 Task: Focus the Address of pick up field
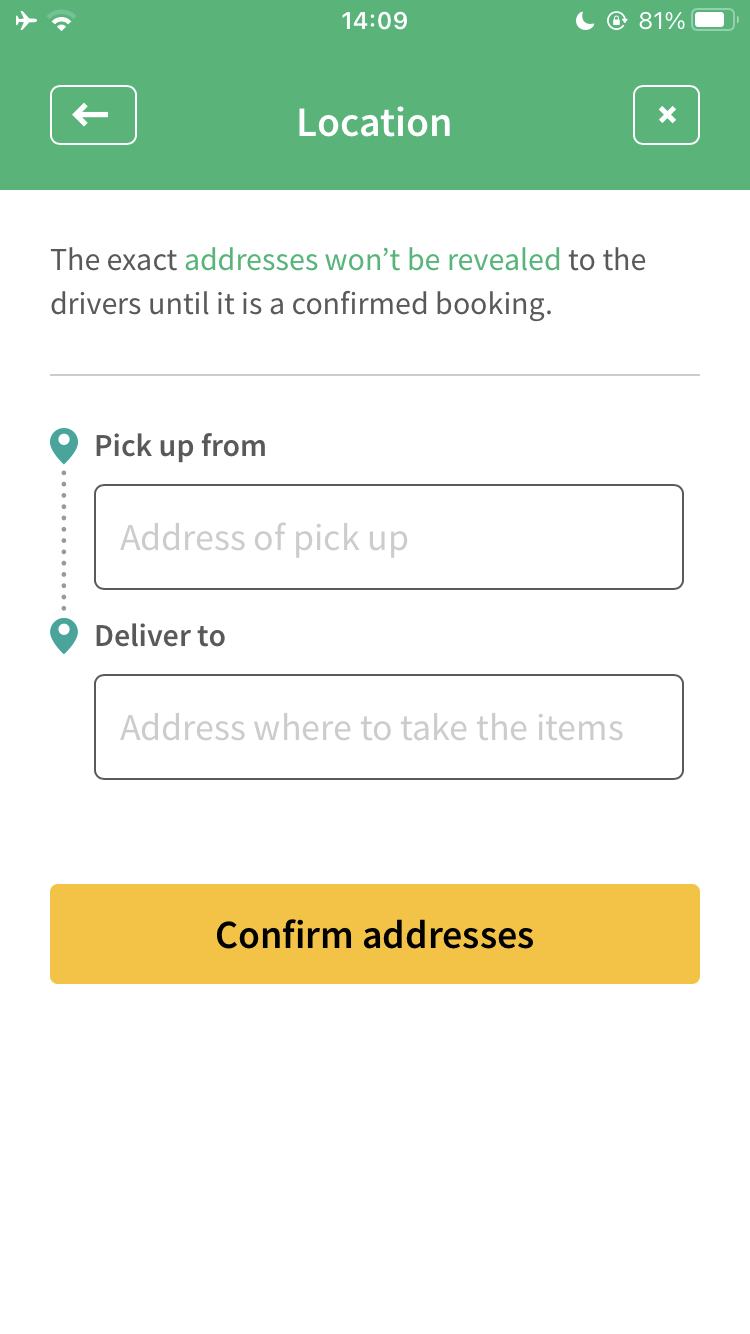pyautogui.click(x=389, y=537)
